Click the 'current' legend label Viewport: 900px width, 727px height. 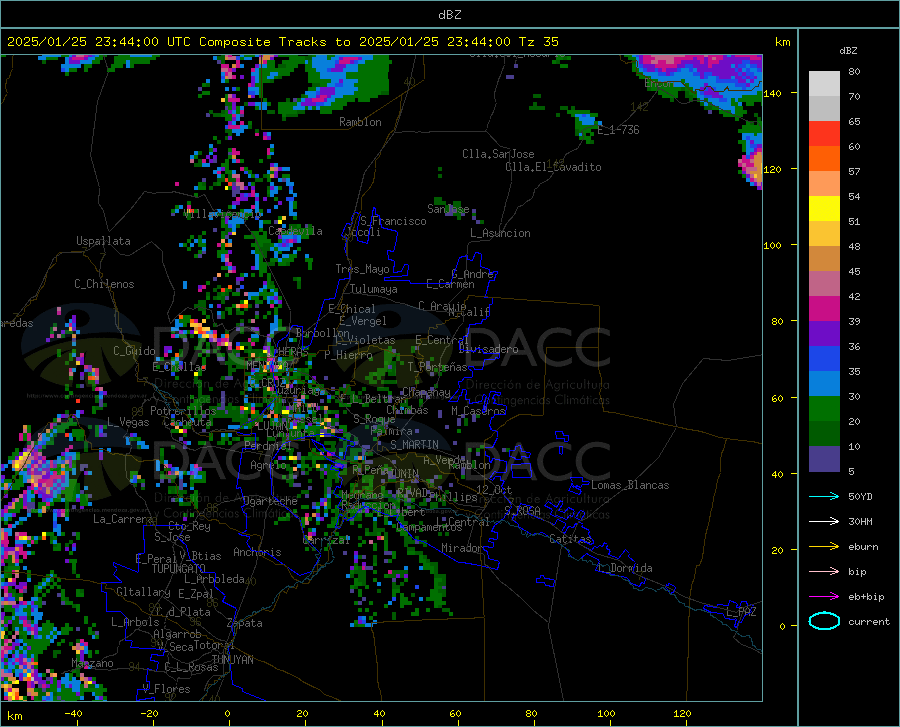(868, 621)
